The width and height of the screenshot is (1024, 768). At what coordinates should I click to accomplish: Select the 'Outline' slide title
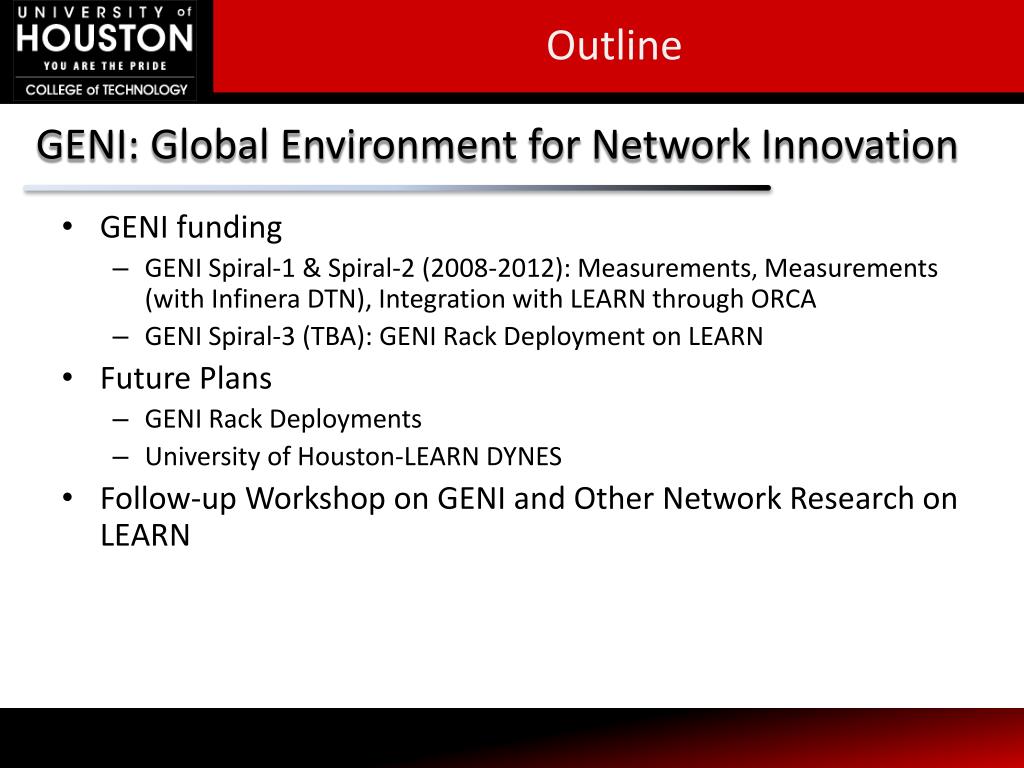point(614,45)
